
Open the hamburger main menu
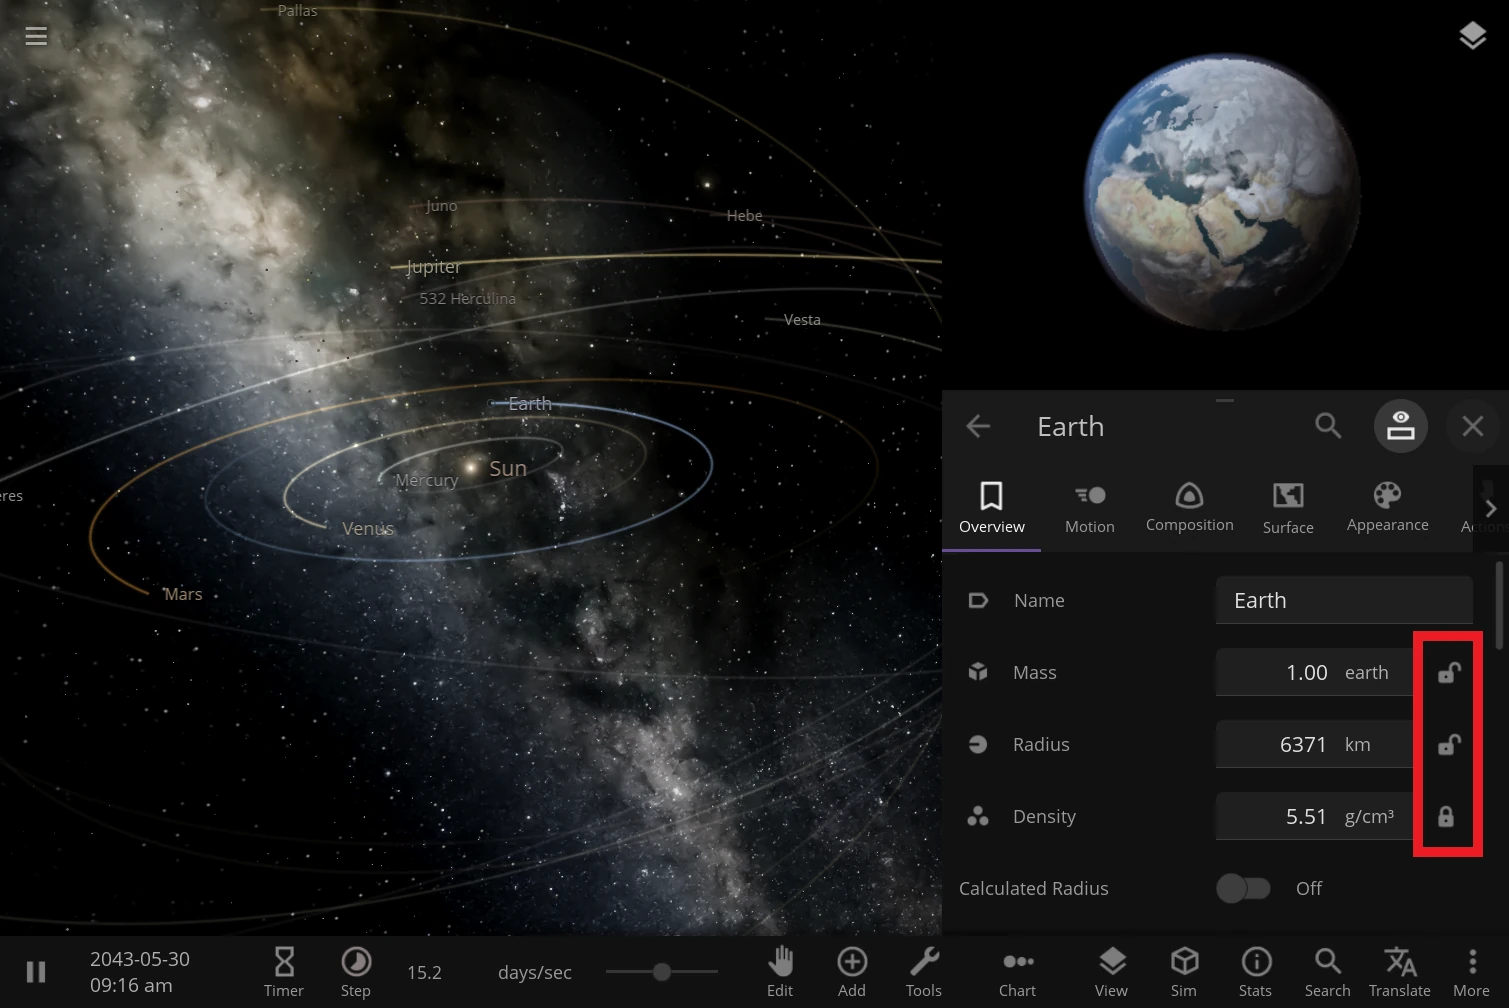point(36,36)
